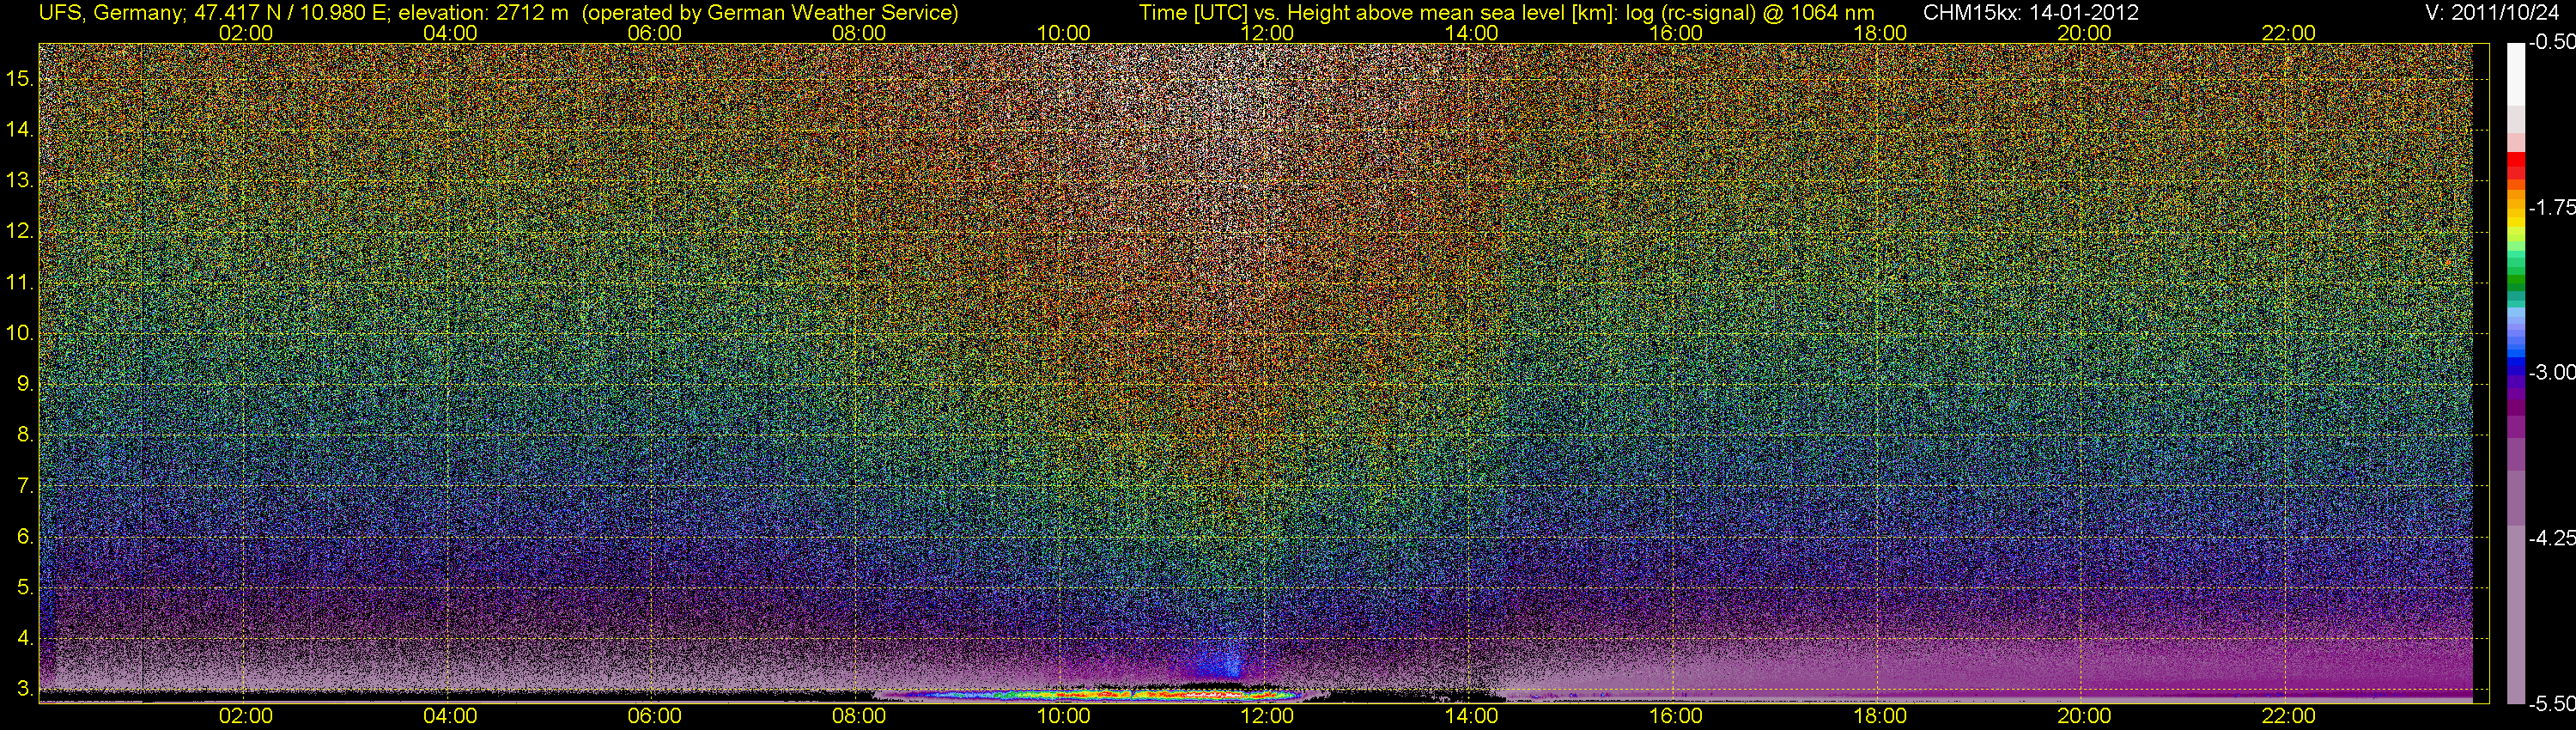Click the '12:00' label on the upper time axis

(x=1267, y=33)
